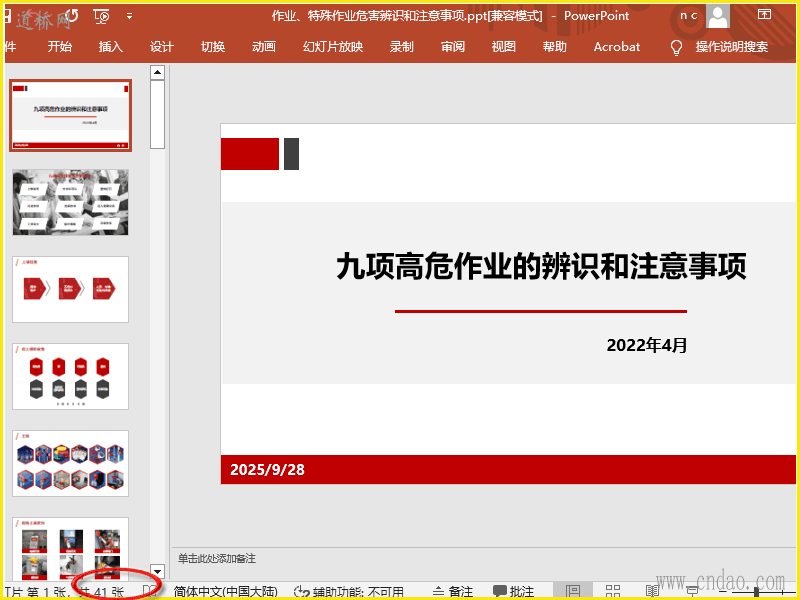The image size is (800, 600).
Task: Click language indicator 简体中文(中国大陆)
Action: point(226,592)
